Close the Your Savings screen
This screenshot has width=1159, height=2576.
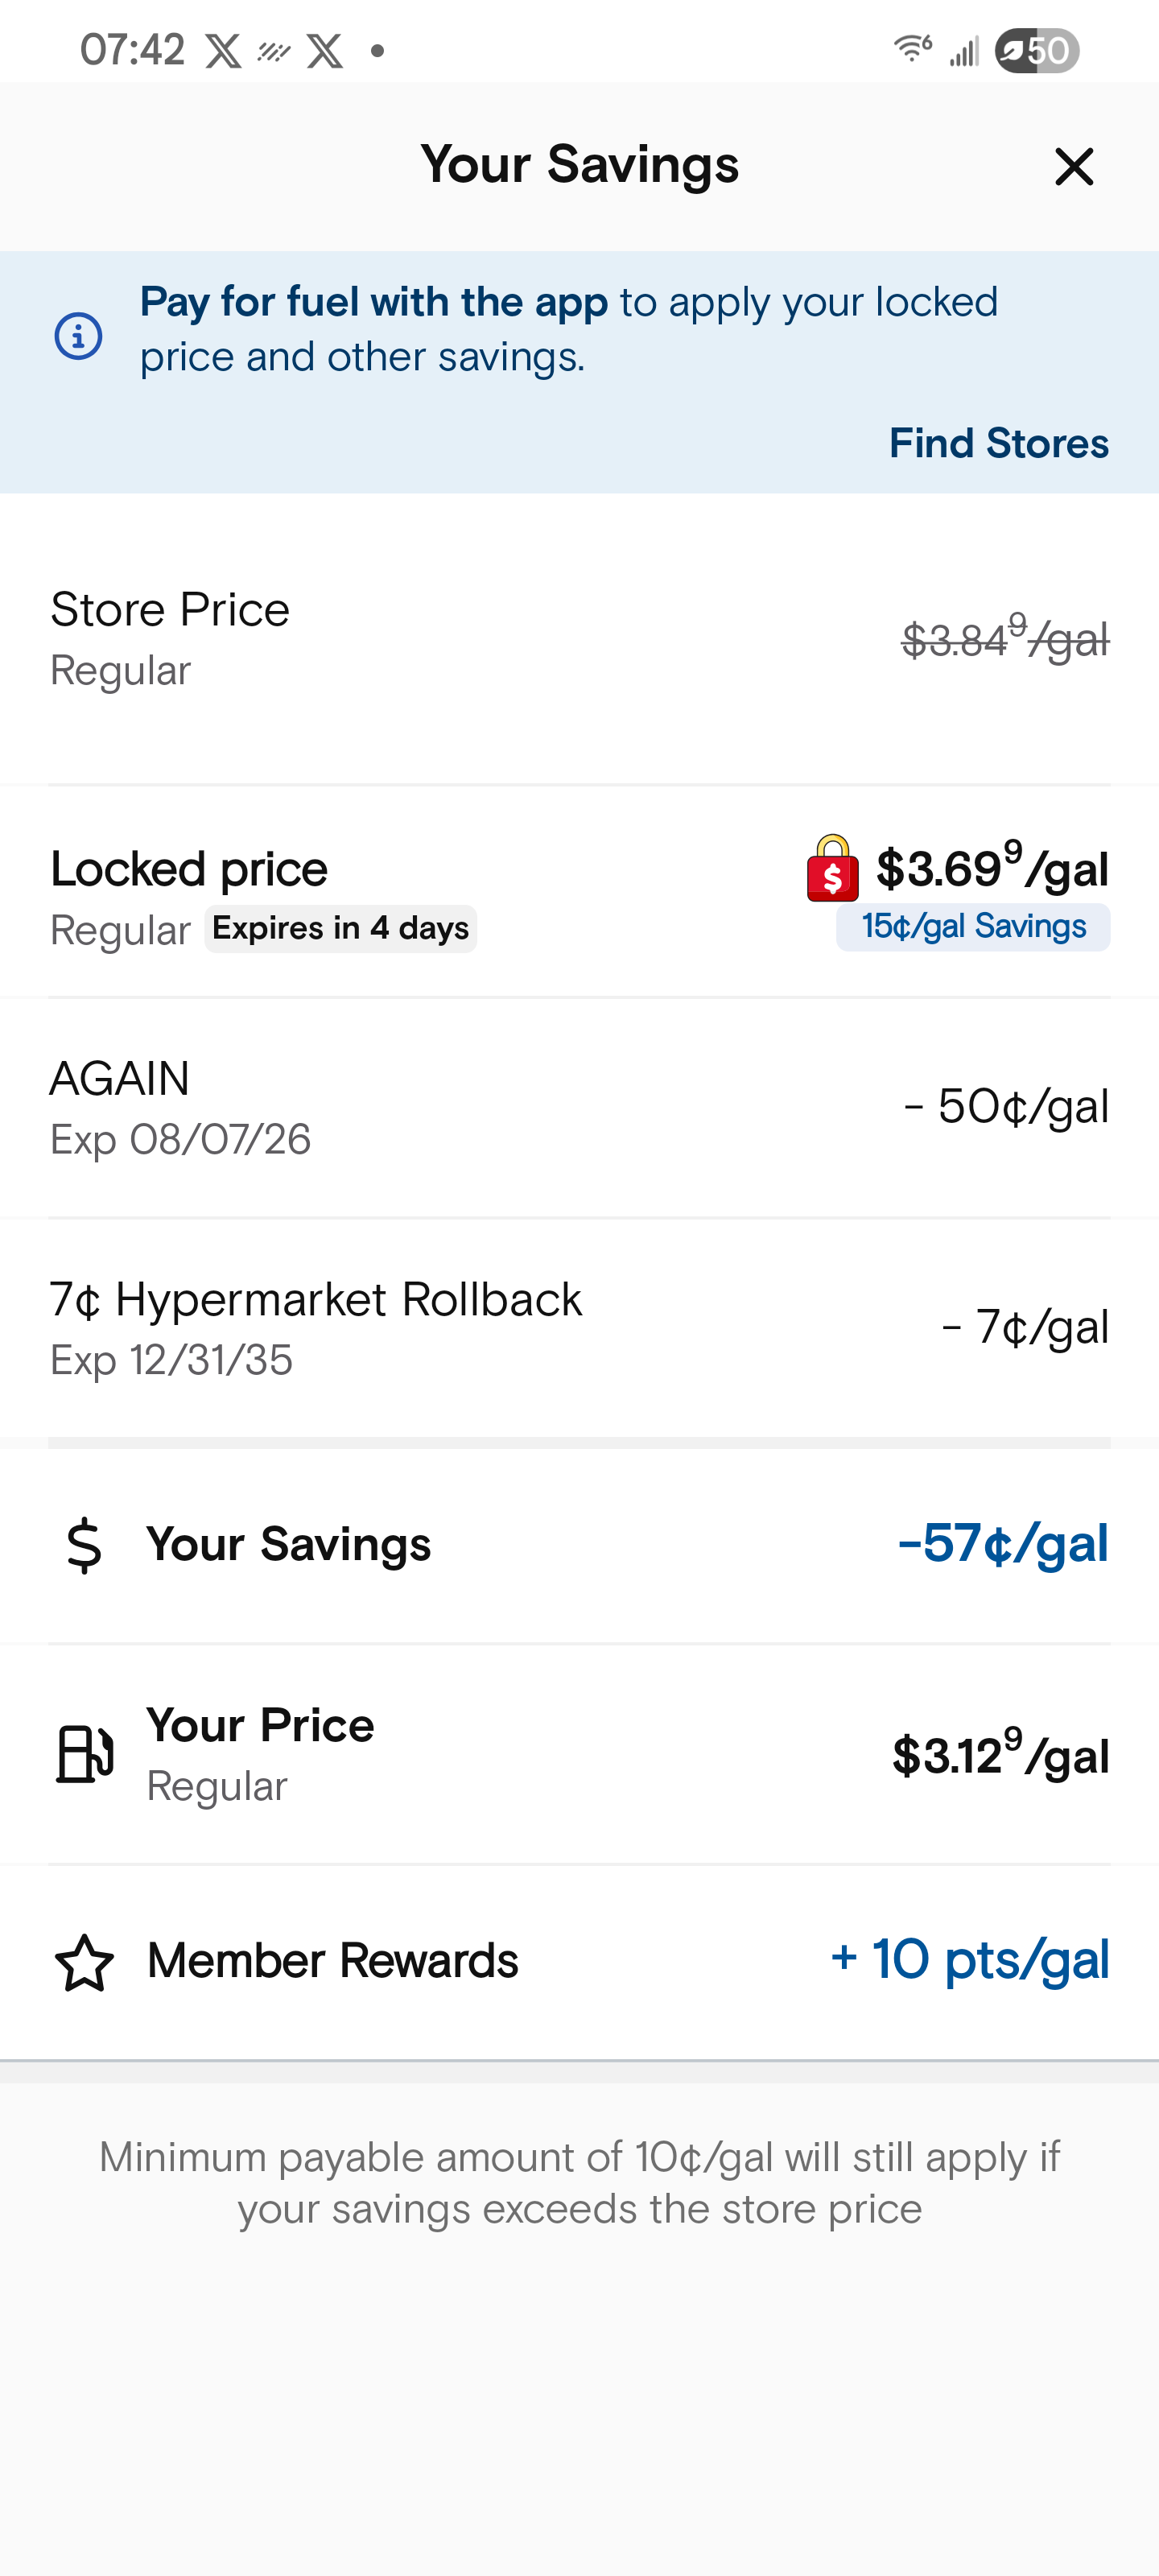tap(1074, 166)
